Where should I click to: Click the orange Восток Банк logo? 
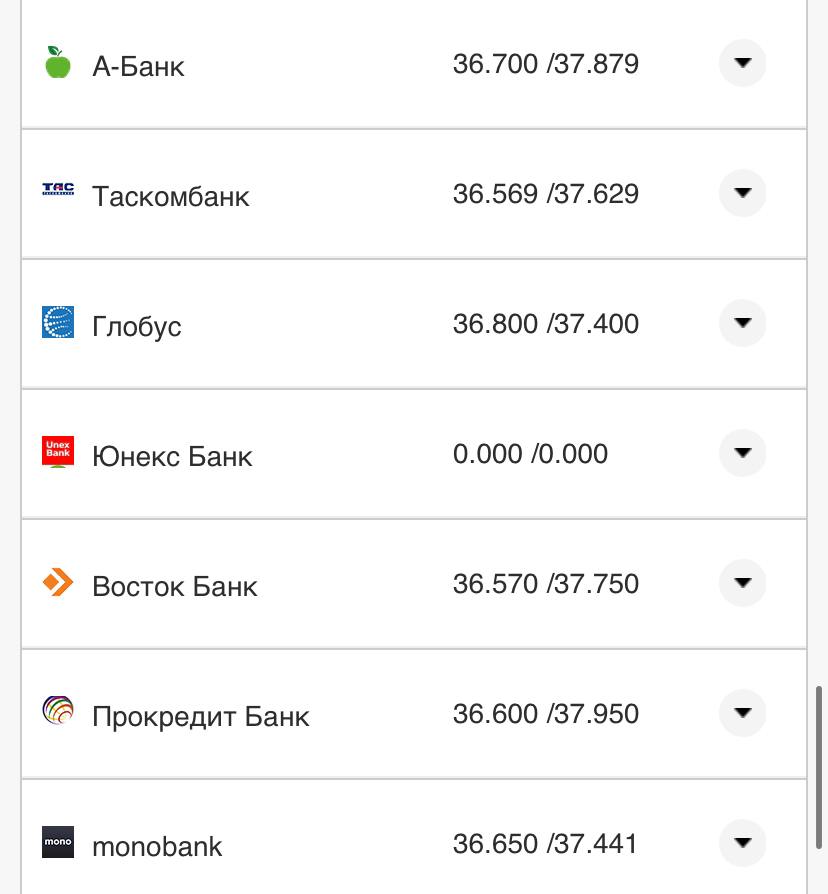pyautogui.click(x=58, y=582)
